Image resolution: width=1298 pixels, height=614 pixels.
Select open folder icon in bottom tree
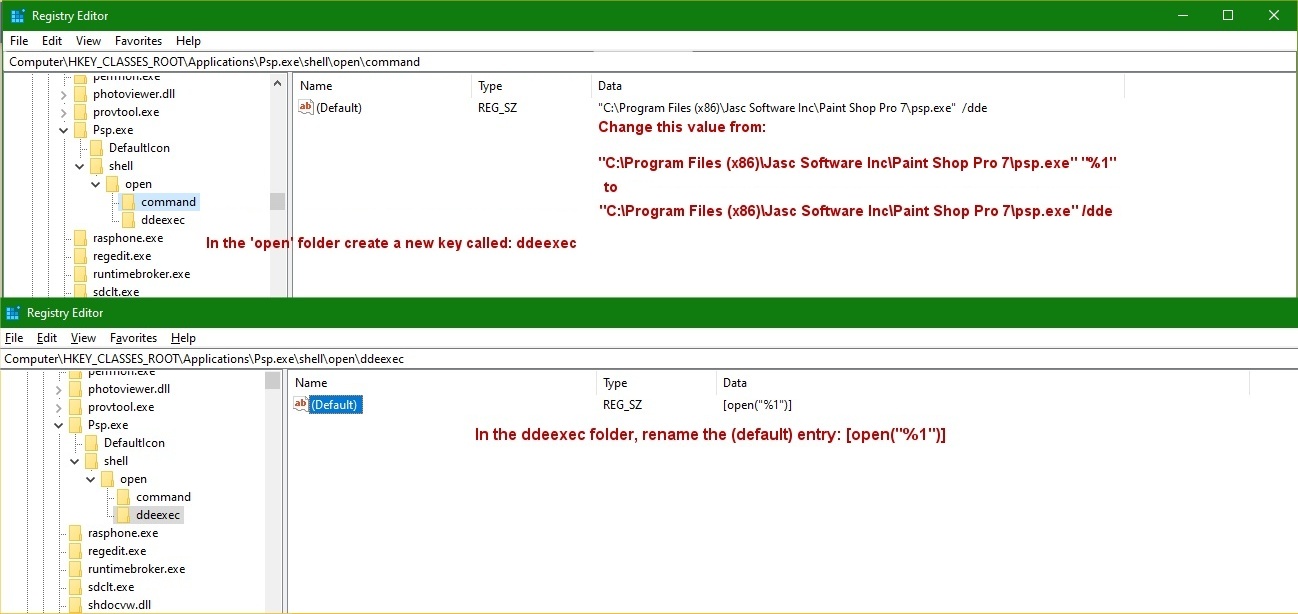(107, 479)
